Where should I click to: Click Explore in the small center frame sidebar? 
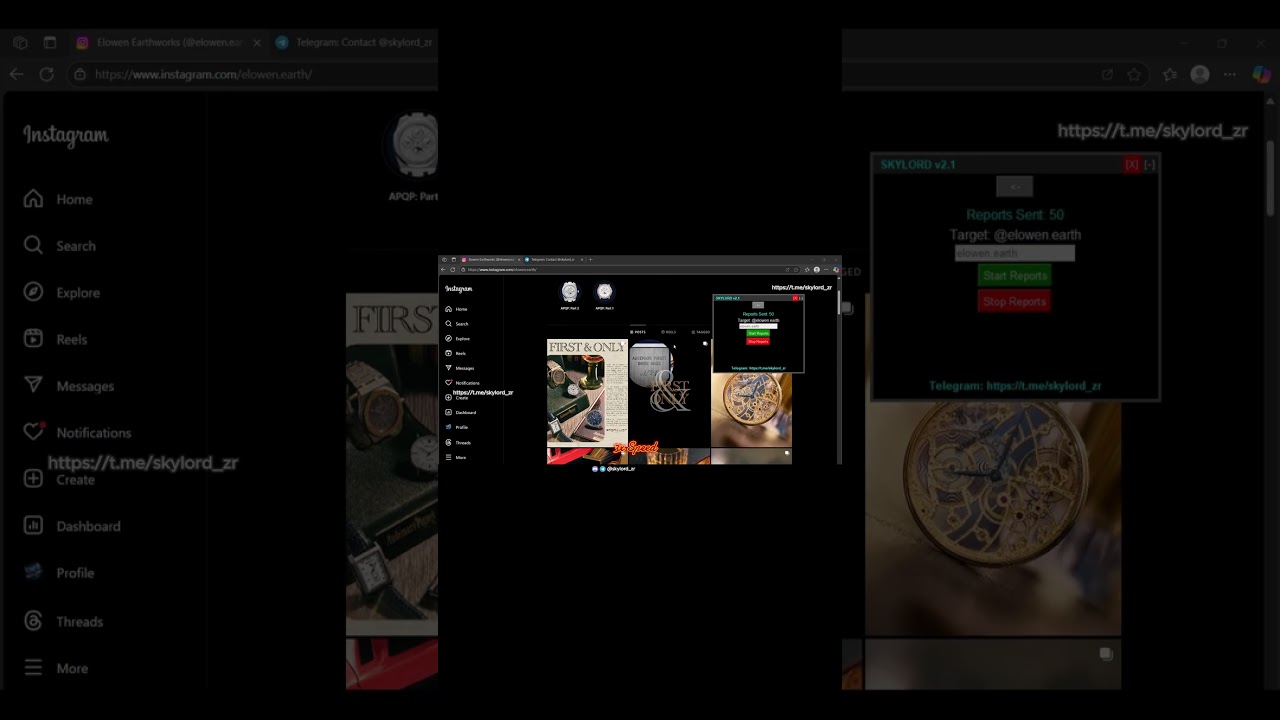point(457,339)
